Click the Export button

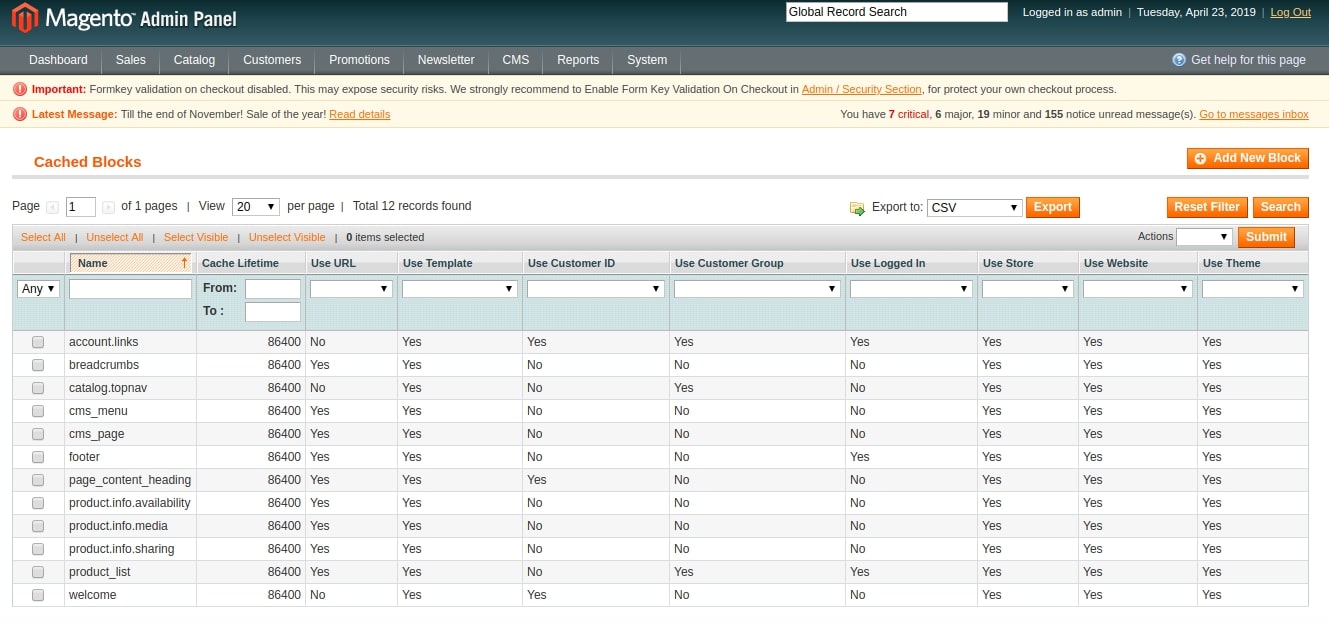click(1053, 207)
